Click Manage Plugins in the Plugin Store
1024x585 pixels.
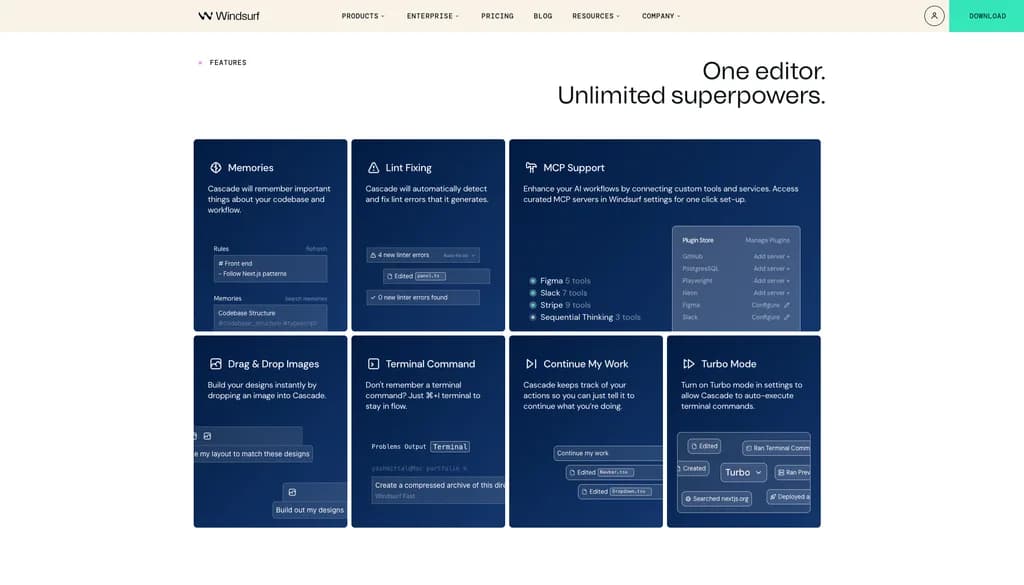point(767,240)
